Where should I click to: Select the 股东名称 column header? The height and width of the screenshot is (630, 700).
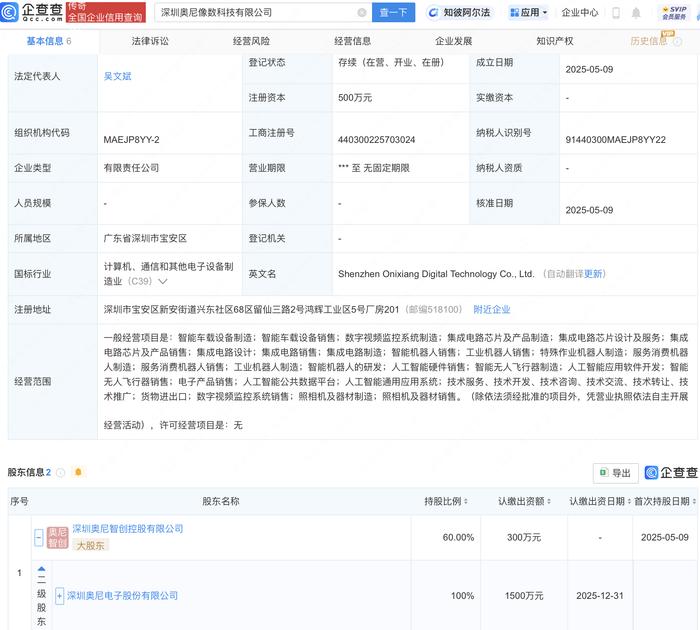pos(221,501)
